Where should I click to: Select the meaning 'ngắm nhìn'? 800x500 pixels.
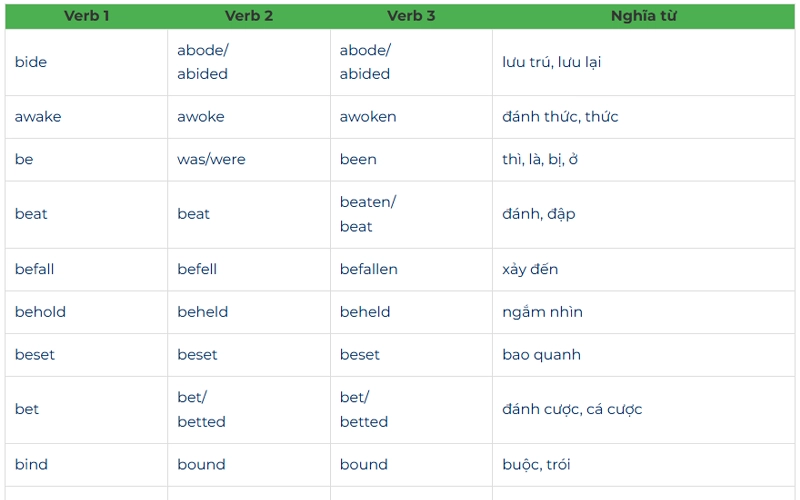coord(542,312)
